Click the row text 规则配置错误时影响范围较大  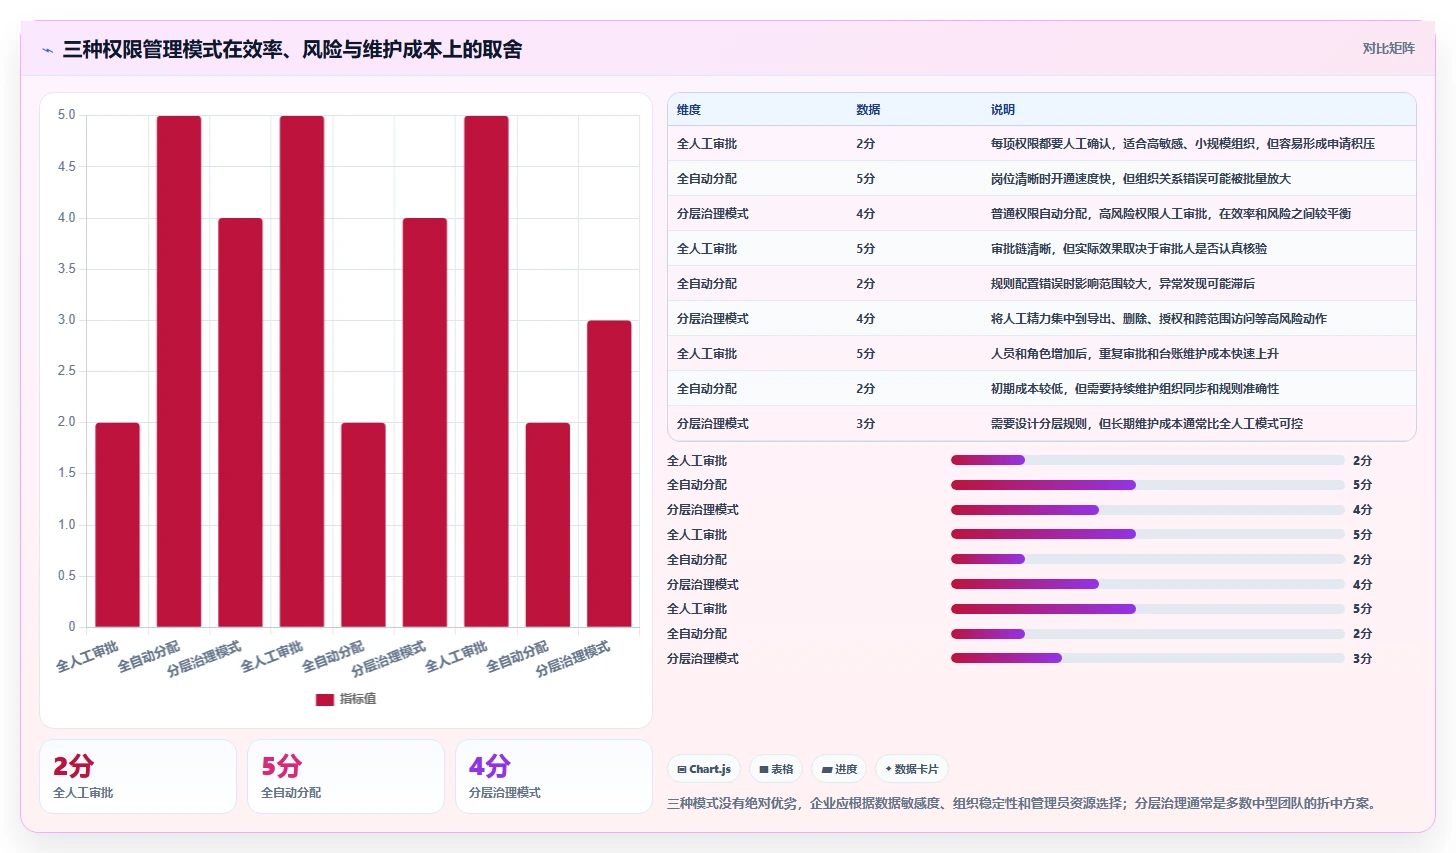1069,284
